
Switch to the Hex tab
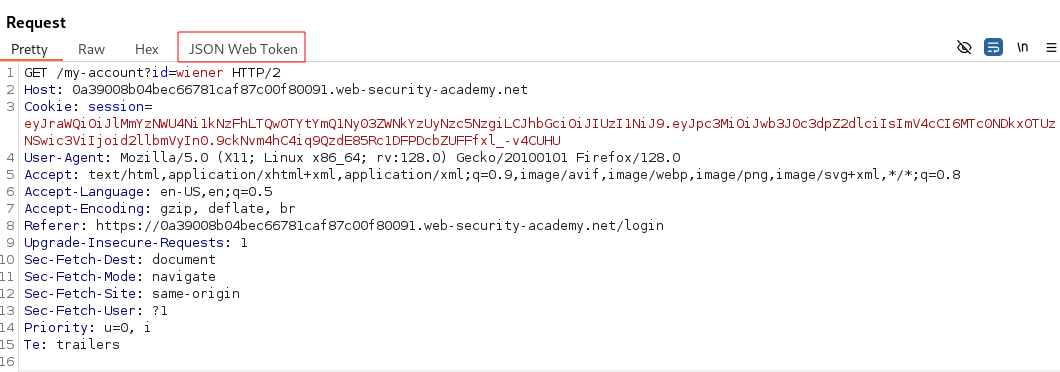click(147, 49)
